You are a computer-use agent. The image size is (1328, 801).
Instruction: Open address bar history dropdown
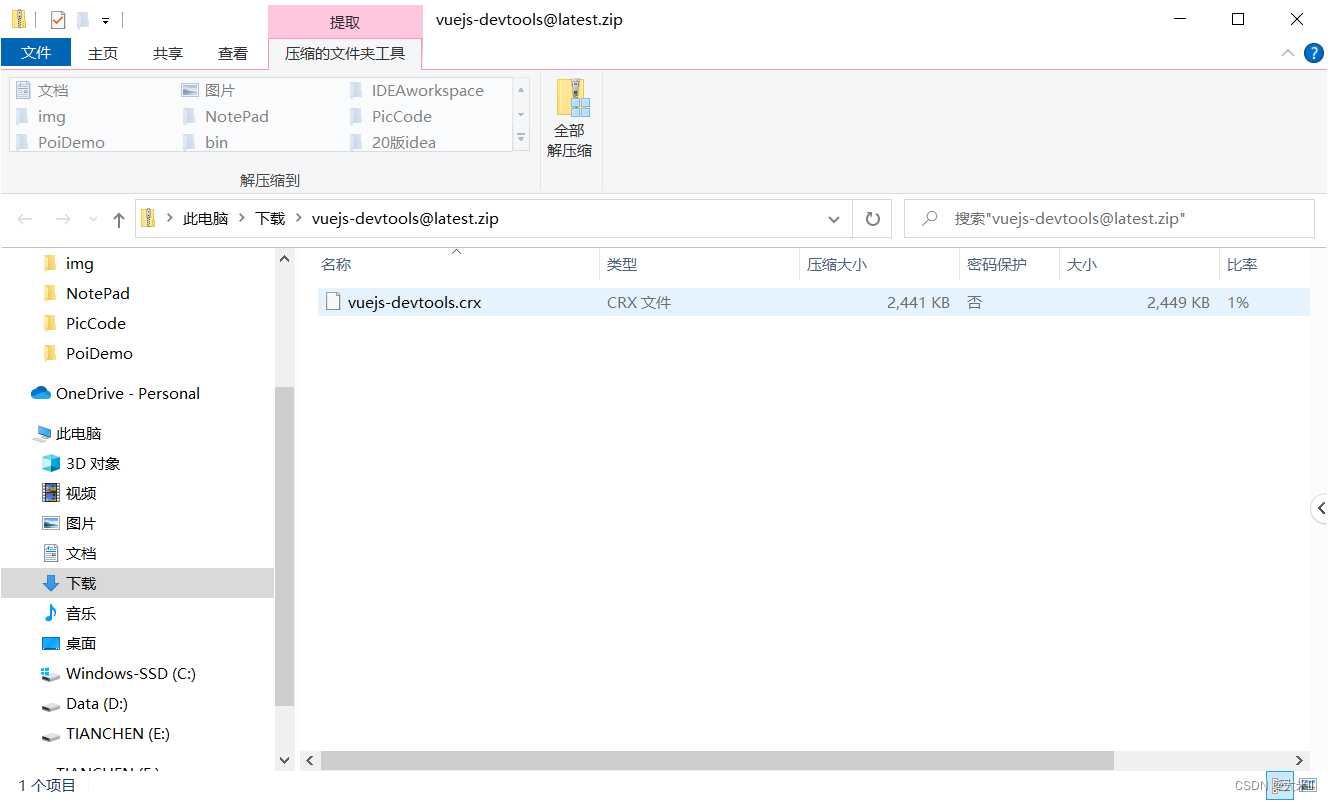coord(834,219)
